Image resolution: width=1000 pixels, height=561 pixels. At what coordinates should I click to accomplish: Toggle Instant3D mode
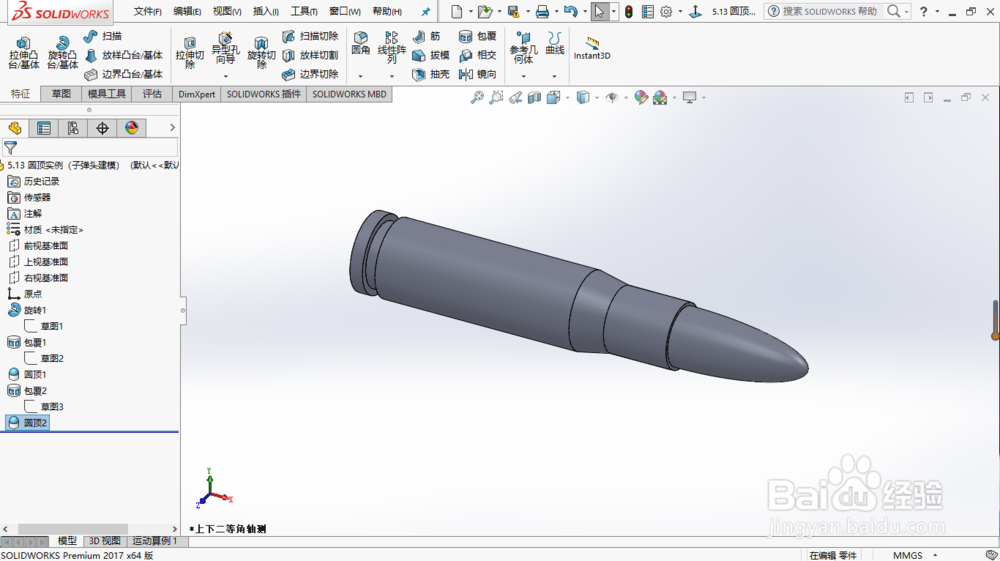592,48
